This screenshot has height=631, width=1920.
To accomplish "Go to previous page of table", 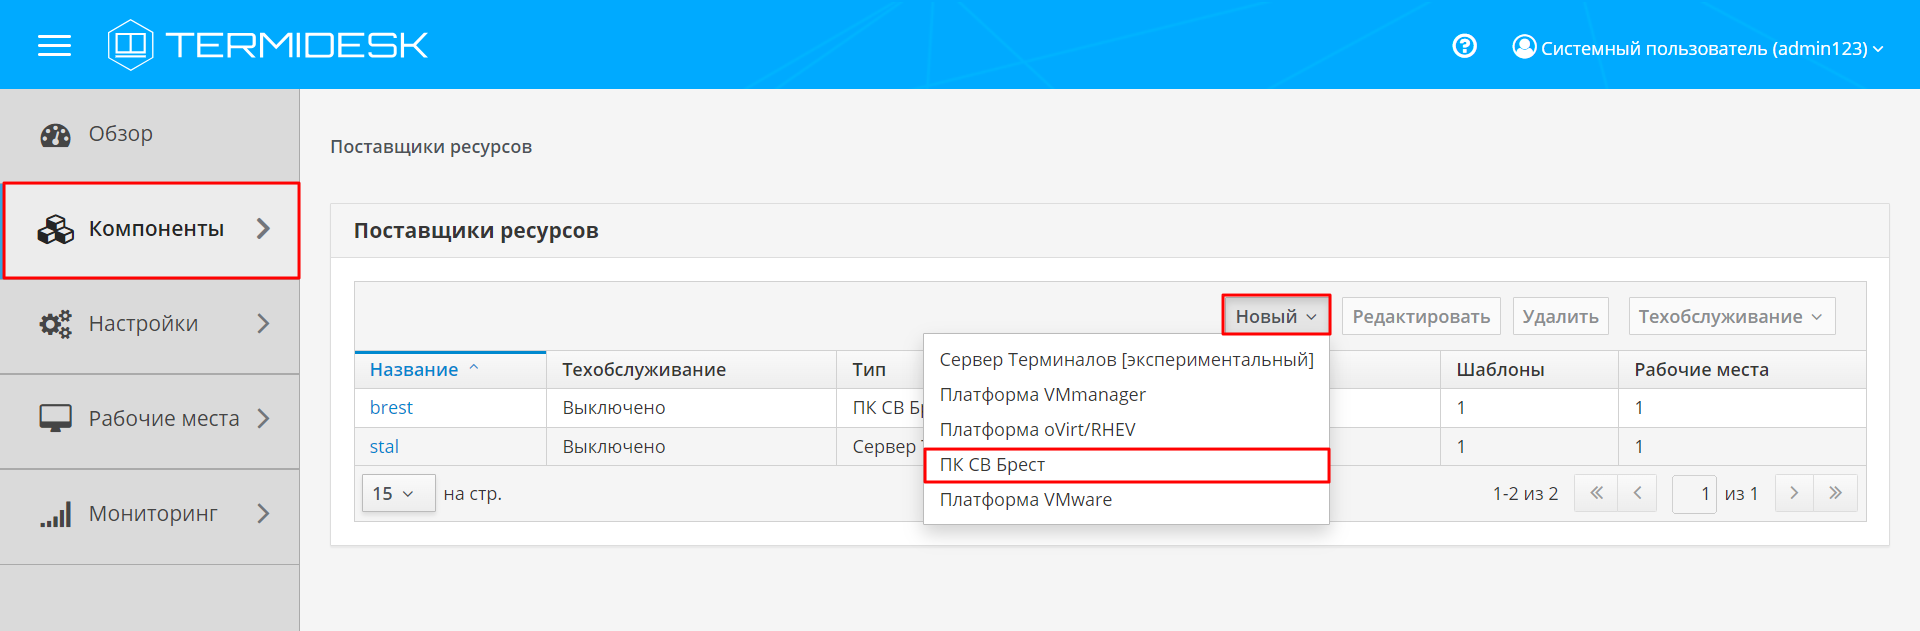I will click(x=1637, y=493).
